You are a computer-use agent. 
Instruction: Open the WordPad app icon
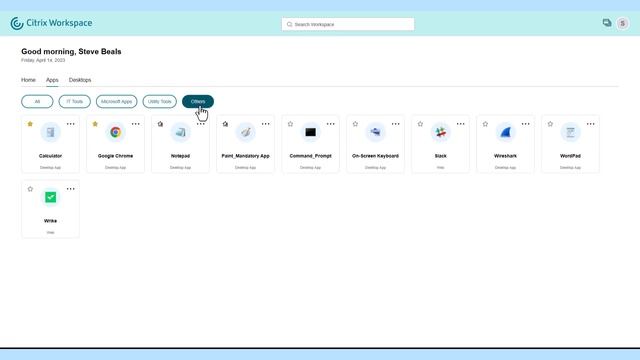tap(570, 132)
